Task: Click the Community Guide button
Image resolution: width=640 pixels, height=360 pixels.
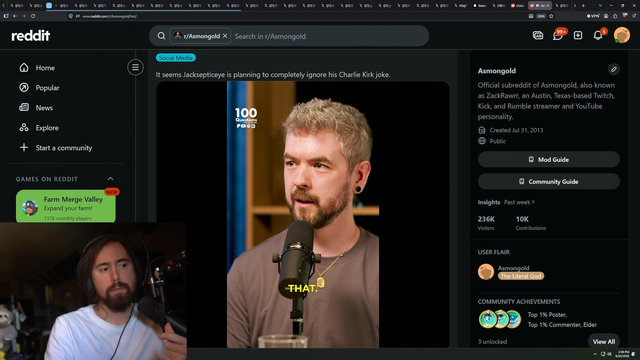Action: pyautogui.click(x=549, y=182)
